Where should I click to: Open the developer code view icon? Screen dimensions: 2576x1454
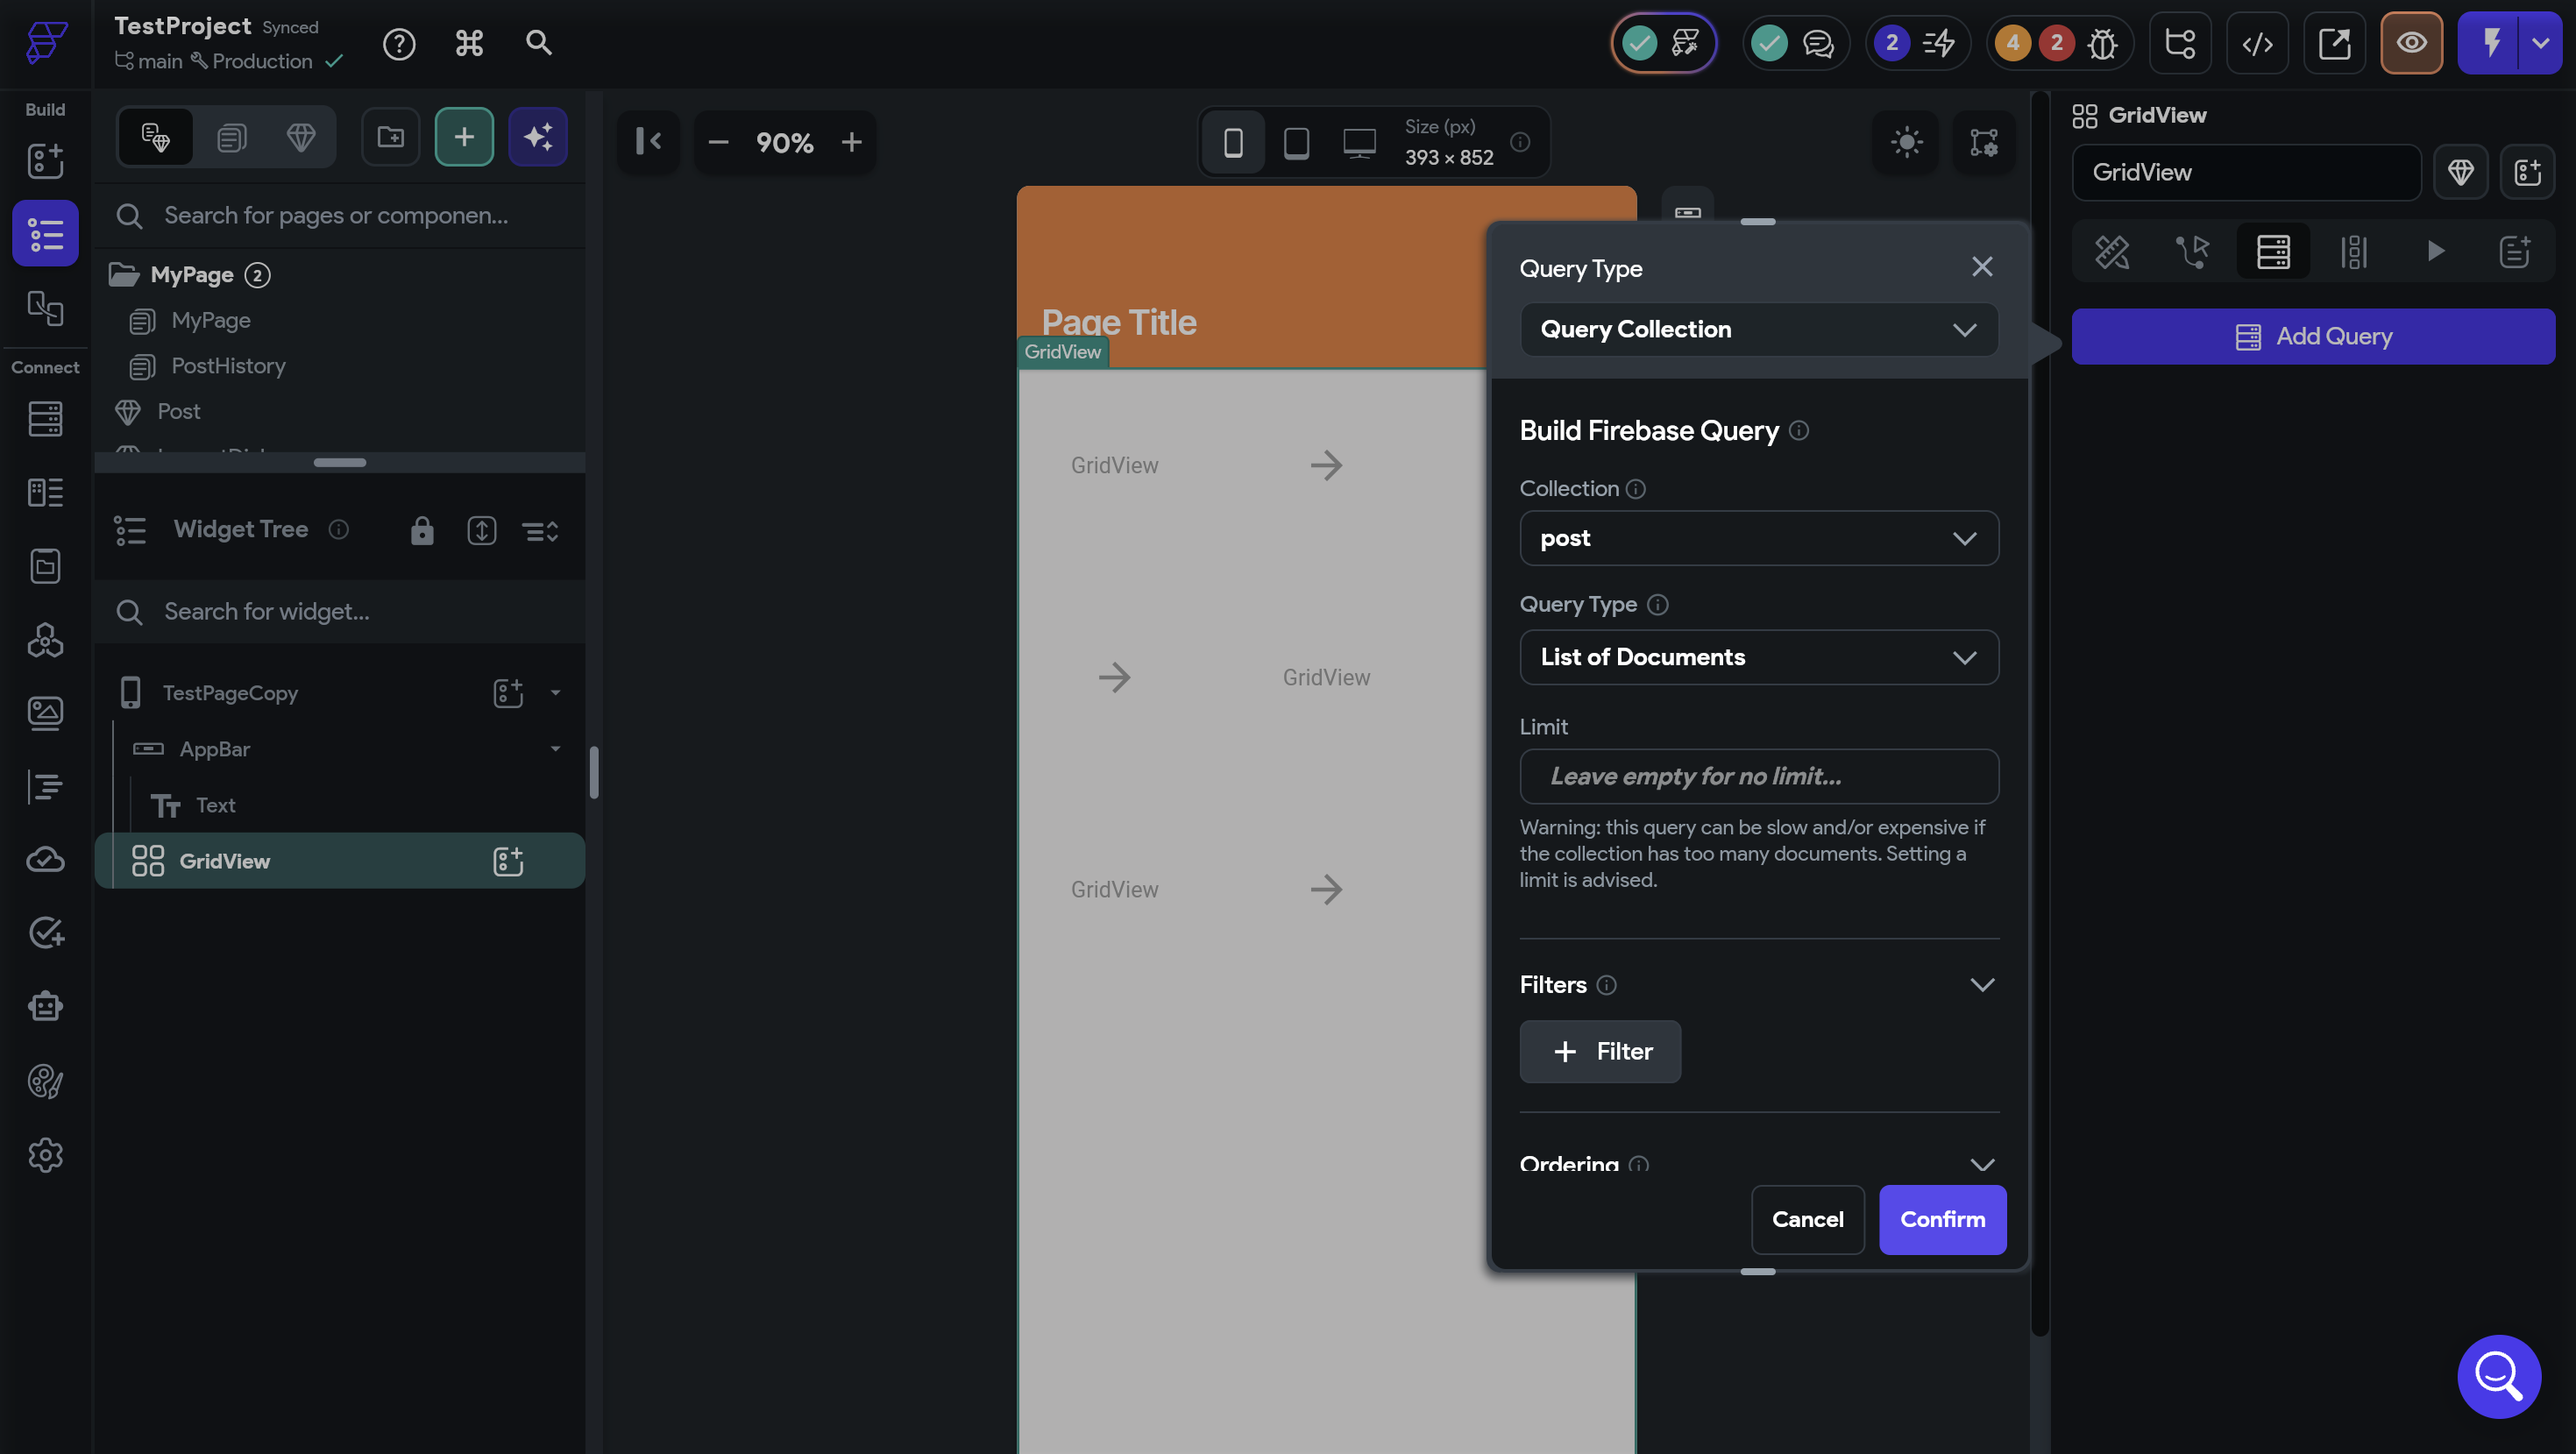2257,43
